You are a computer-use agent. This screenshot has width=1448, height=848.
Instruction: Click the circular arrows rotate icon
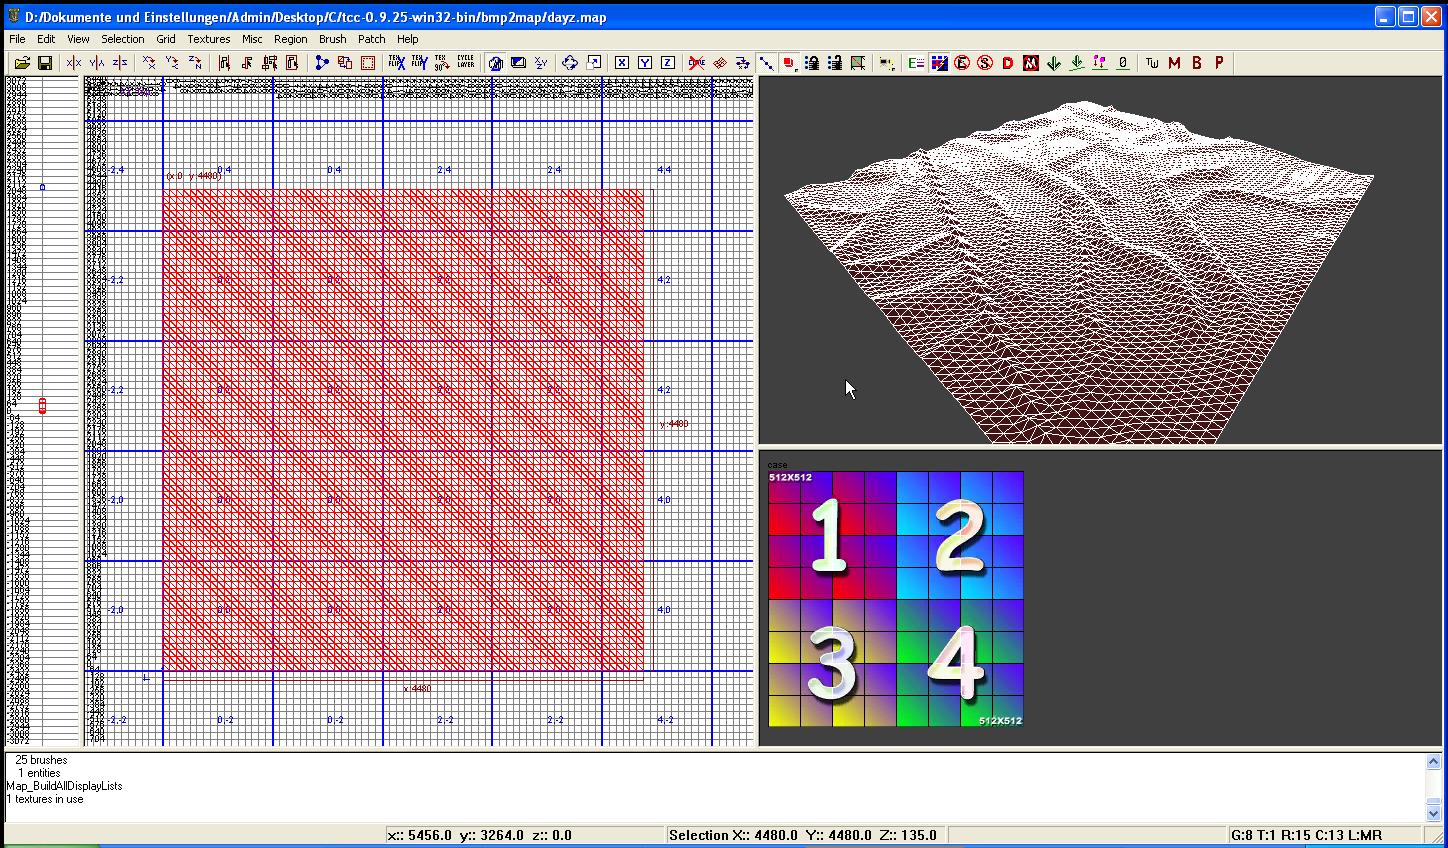point(570,63)
